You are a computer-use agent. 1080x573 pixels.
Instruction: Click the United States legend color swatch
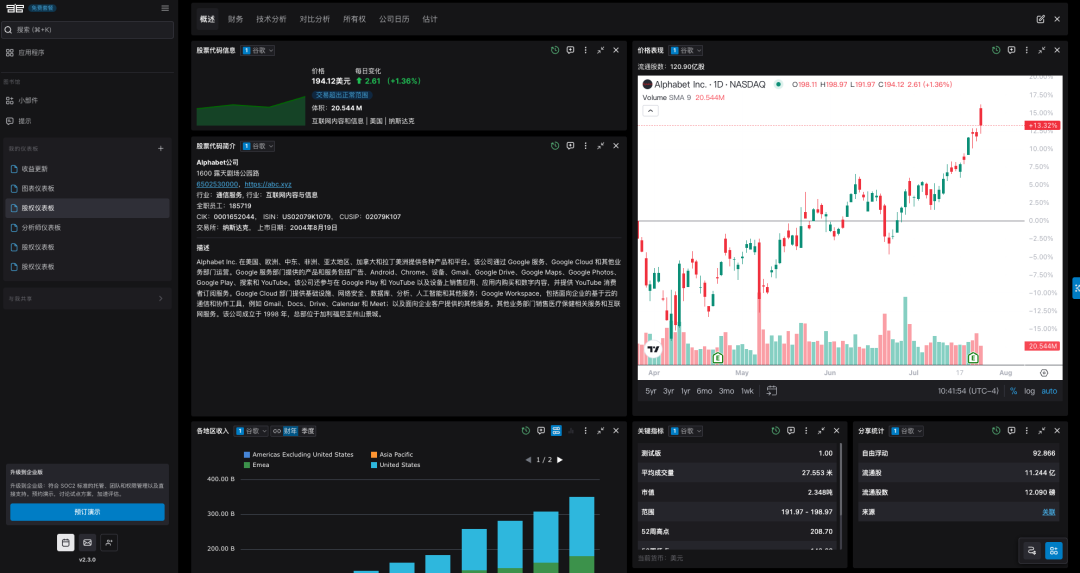pos(374,465)
